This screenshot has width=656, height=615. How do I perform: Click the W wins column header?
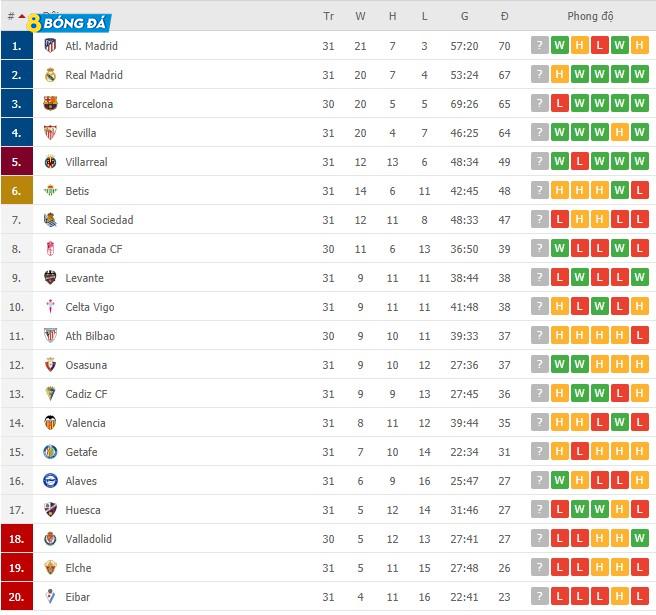360,16
